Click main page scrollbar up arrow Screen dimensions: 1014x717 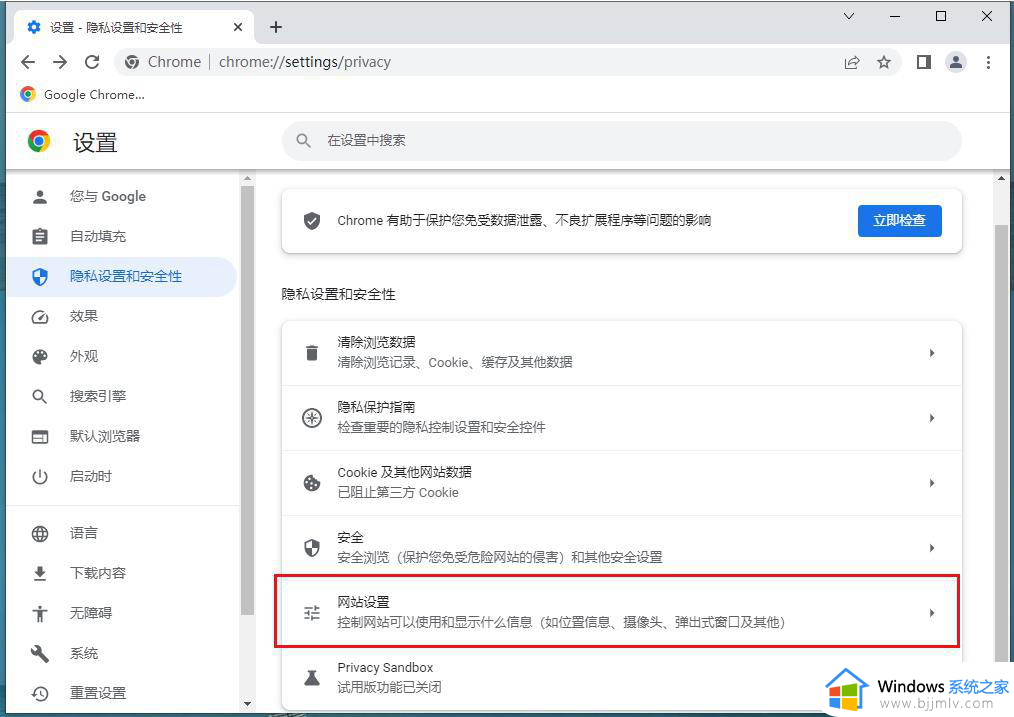click(x=1001, y=178)
